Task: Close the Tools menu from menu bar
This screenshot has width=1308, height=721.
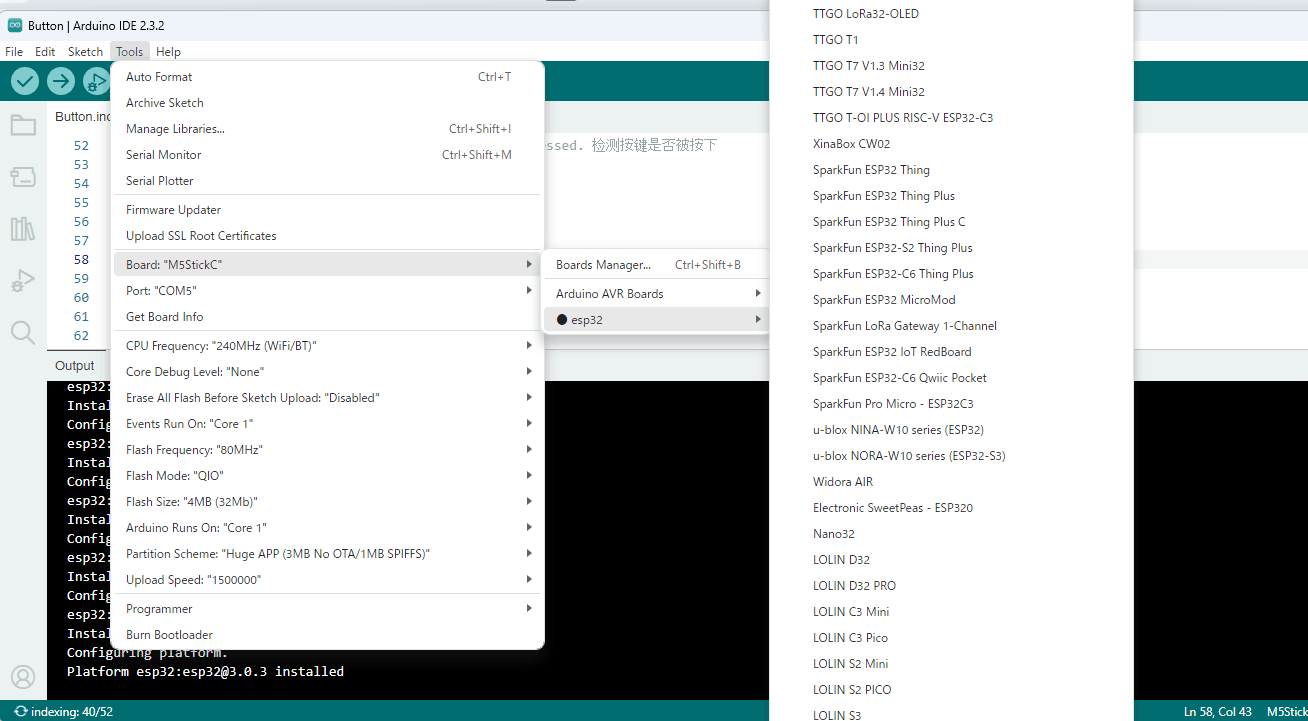Action: point(129,51)
